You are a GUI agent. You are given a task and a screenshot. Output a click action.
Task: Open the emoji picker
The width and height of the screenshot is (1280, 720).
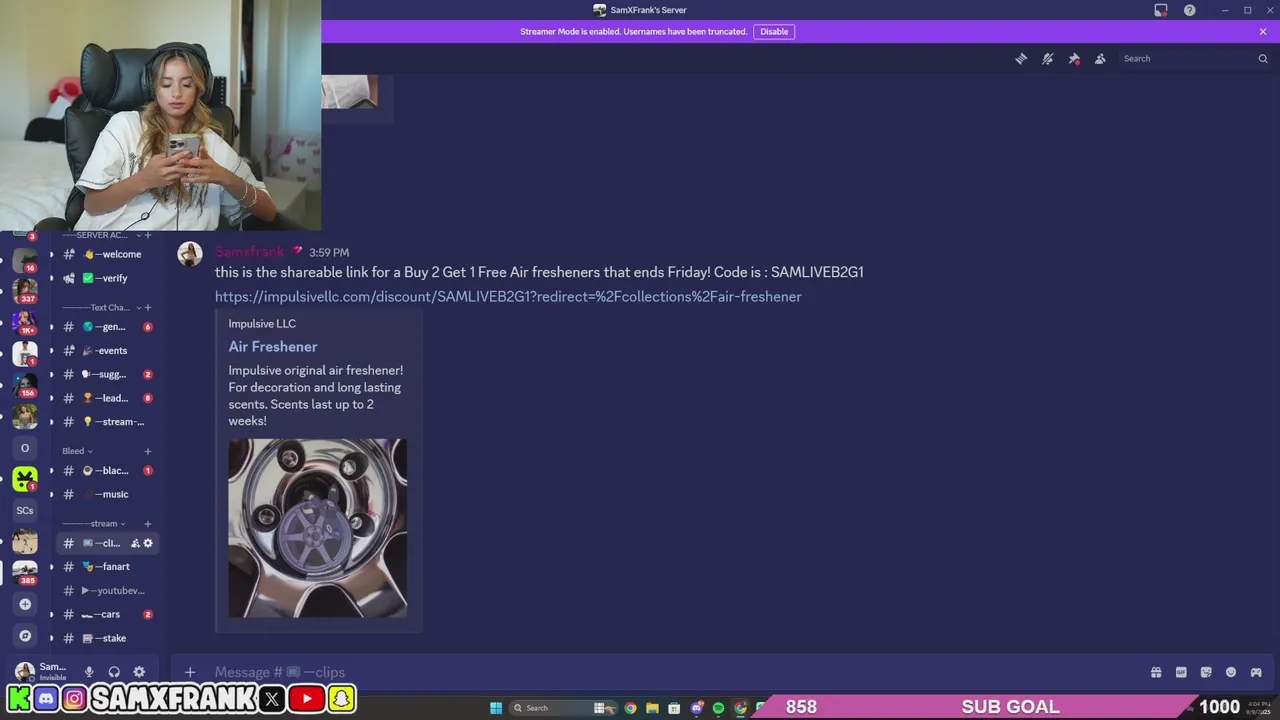point(1231,672)
